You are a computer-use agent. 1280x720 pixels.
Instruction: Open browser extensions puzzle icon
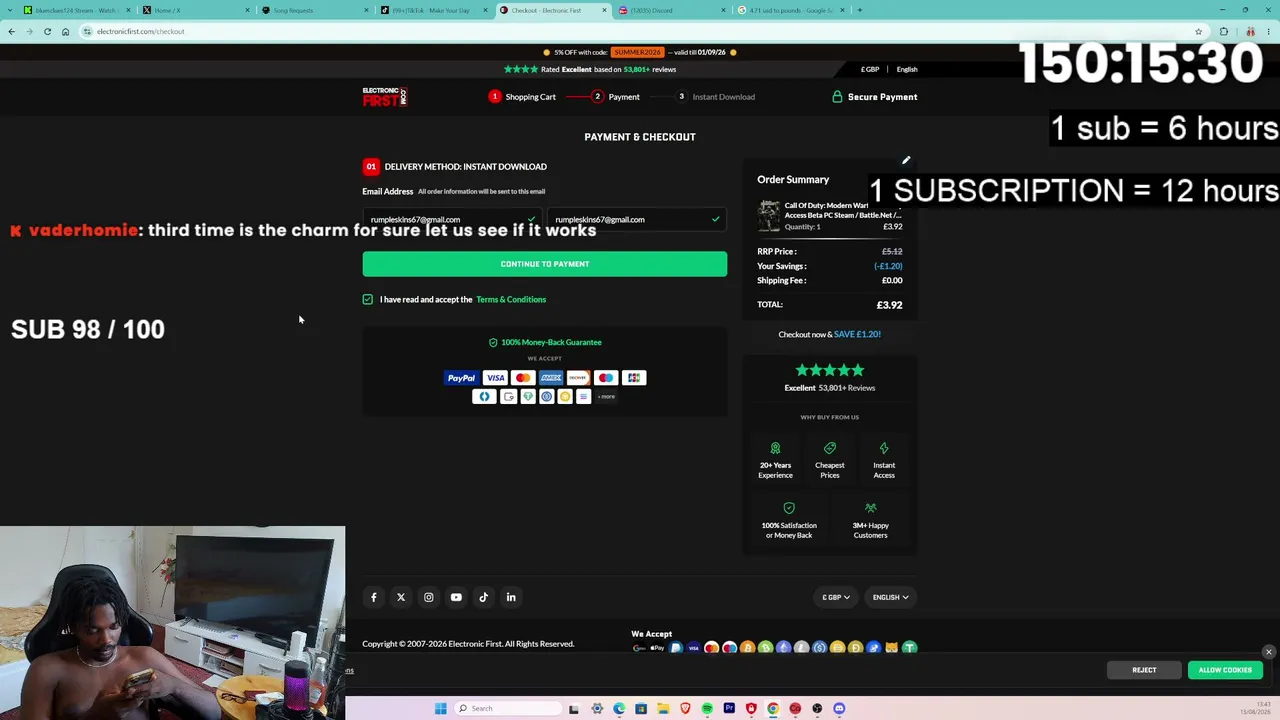[1224, 31]
